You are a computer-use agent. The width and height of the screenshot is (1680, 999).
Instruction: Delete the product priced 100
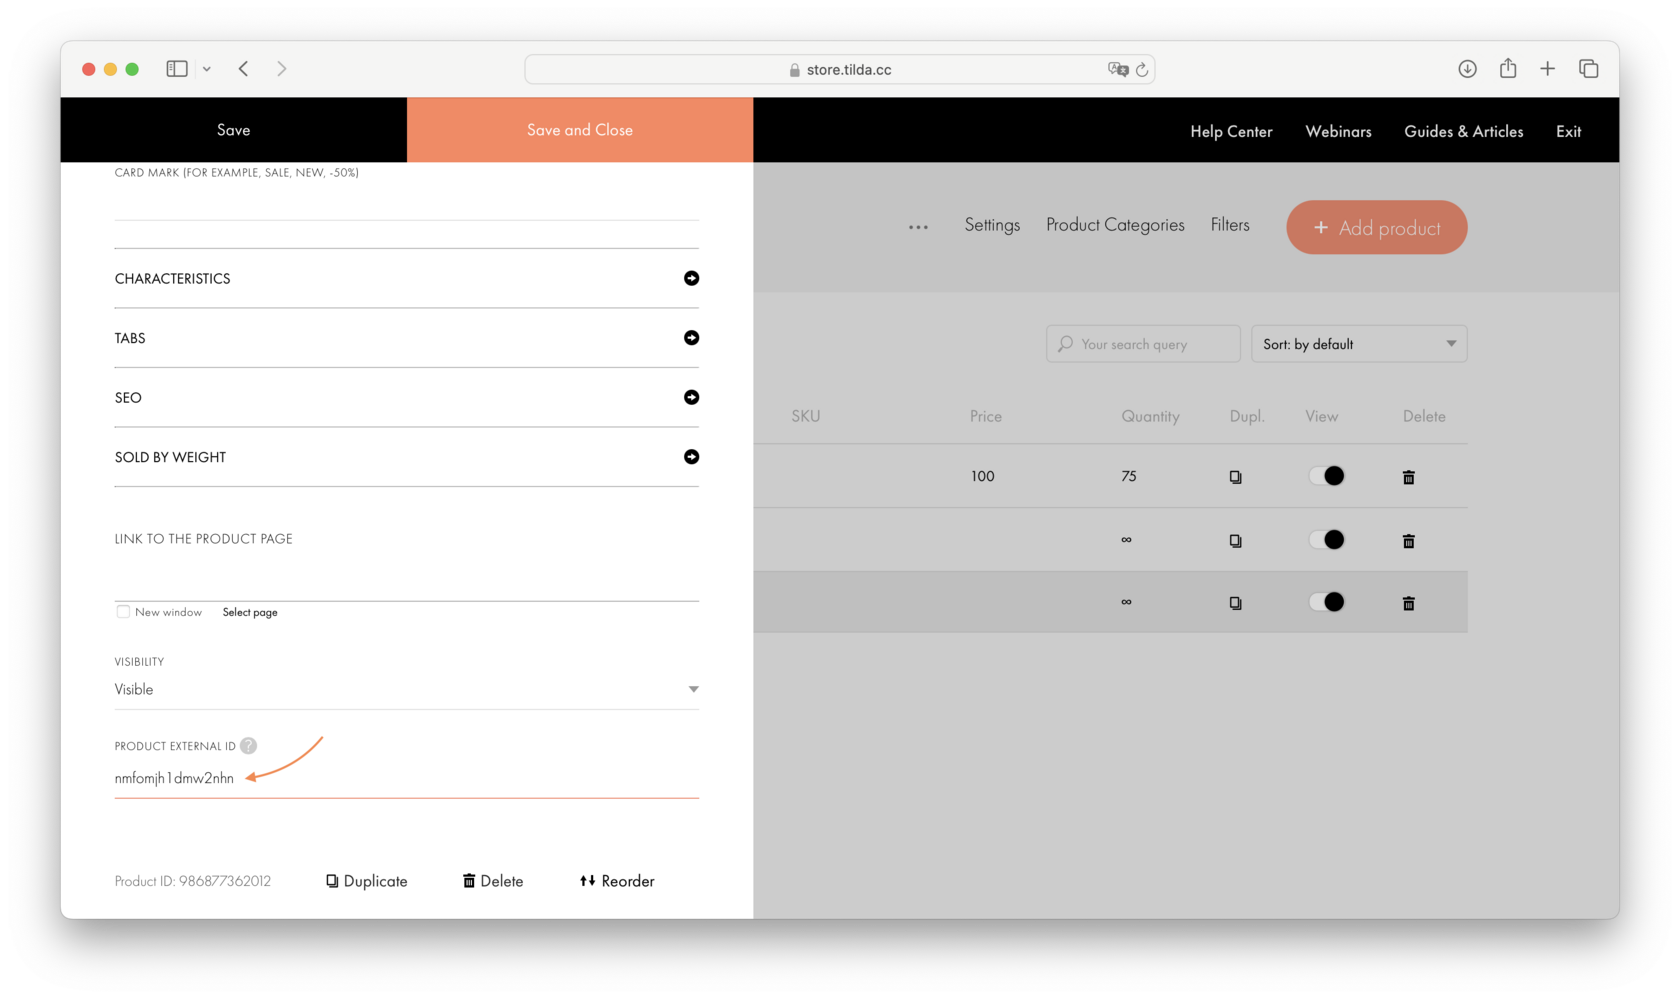click(1408, 477)
